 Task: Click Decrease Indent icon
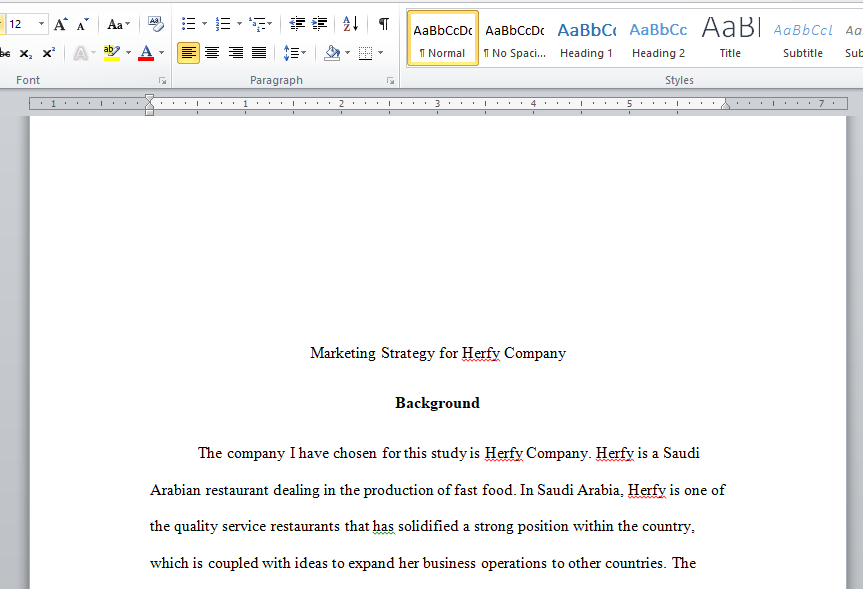[x=297, y=24]
